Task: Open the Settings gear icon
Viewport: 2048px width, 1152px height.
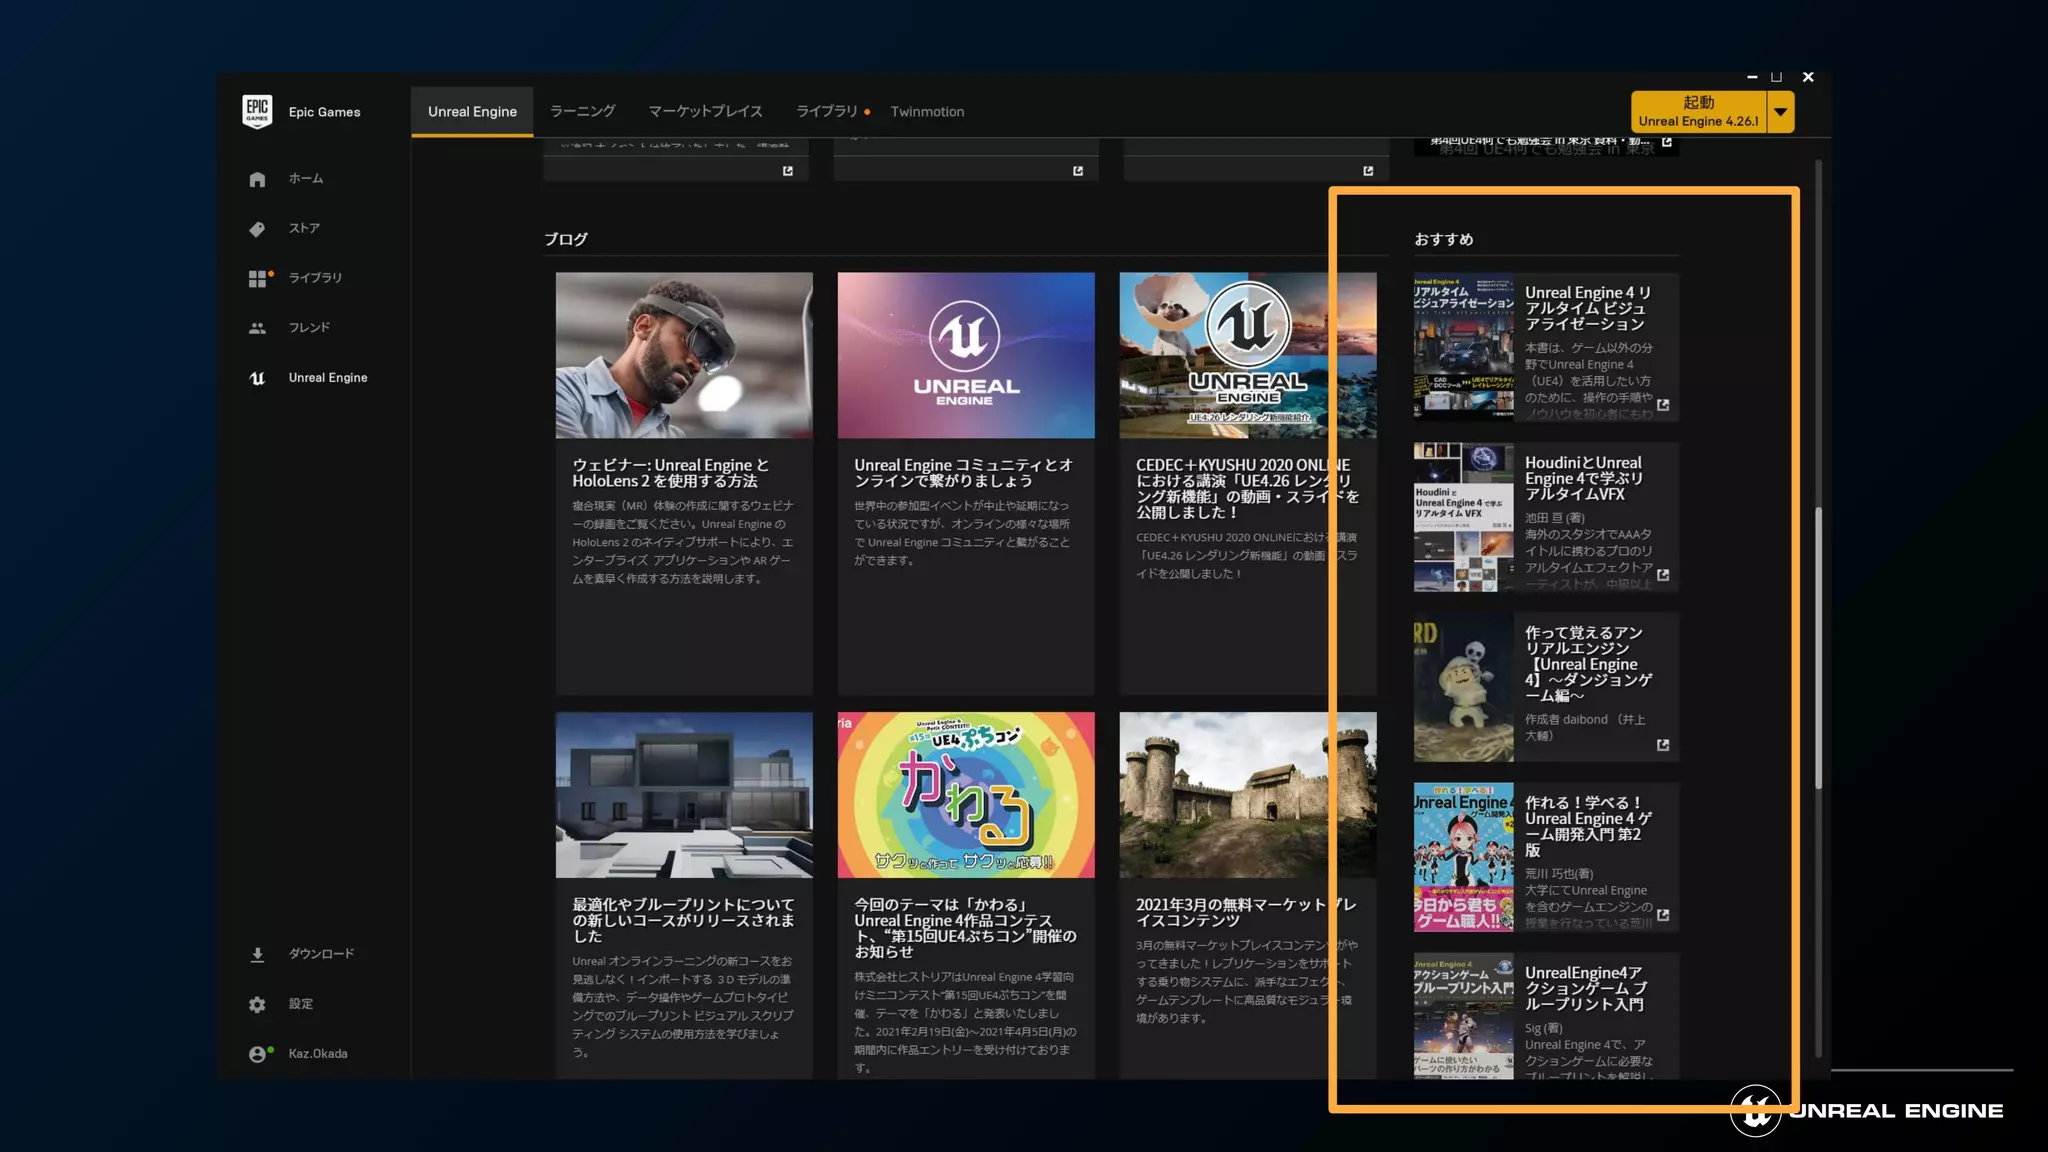Action: click(257, 1004)
